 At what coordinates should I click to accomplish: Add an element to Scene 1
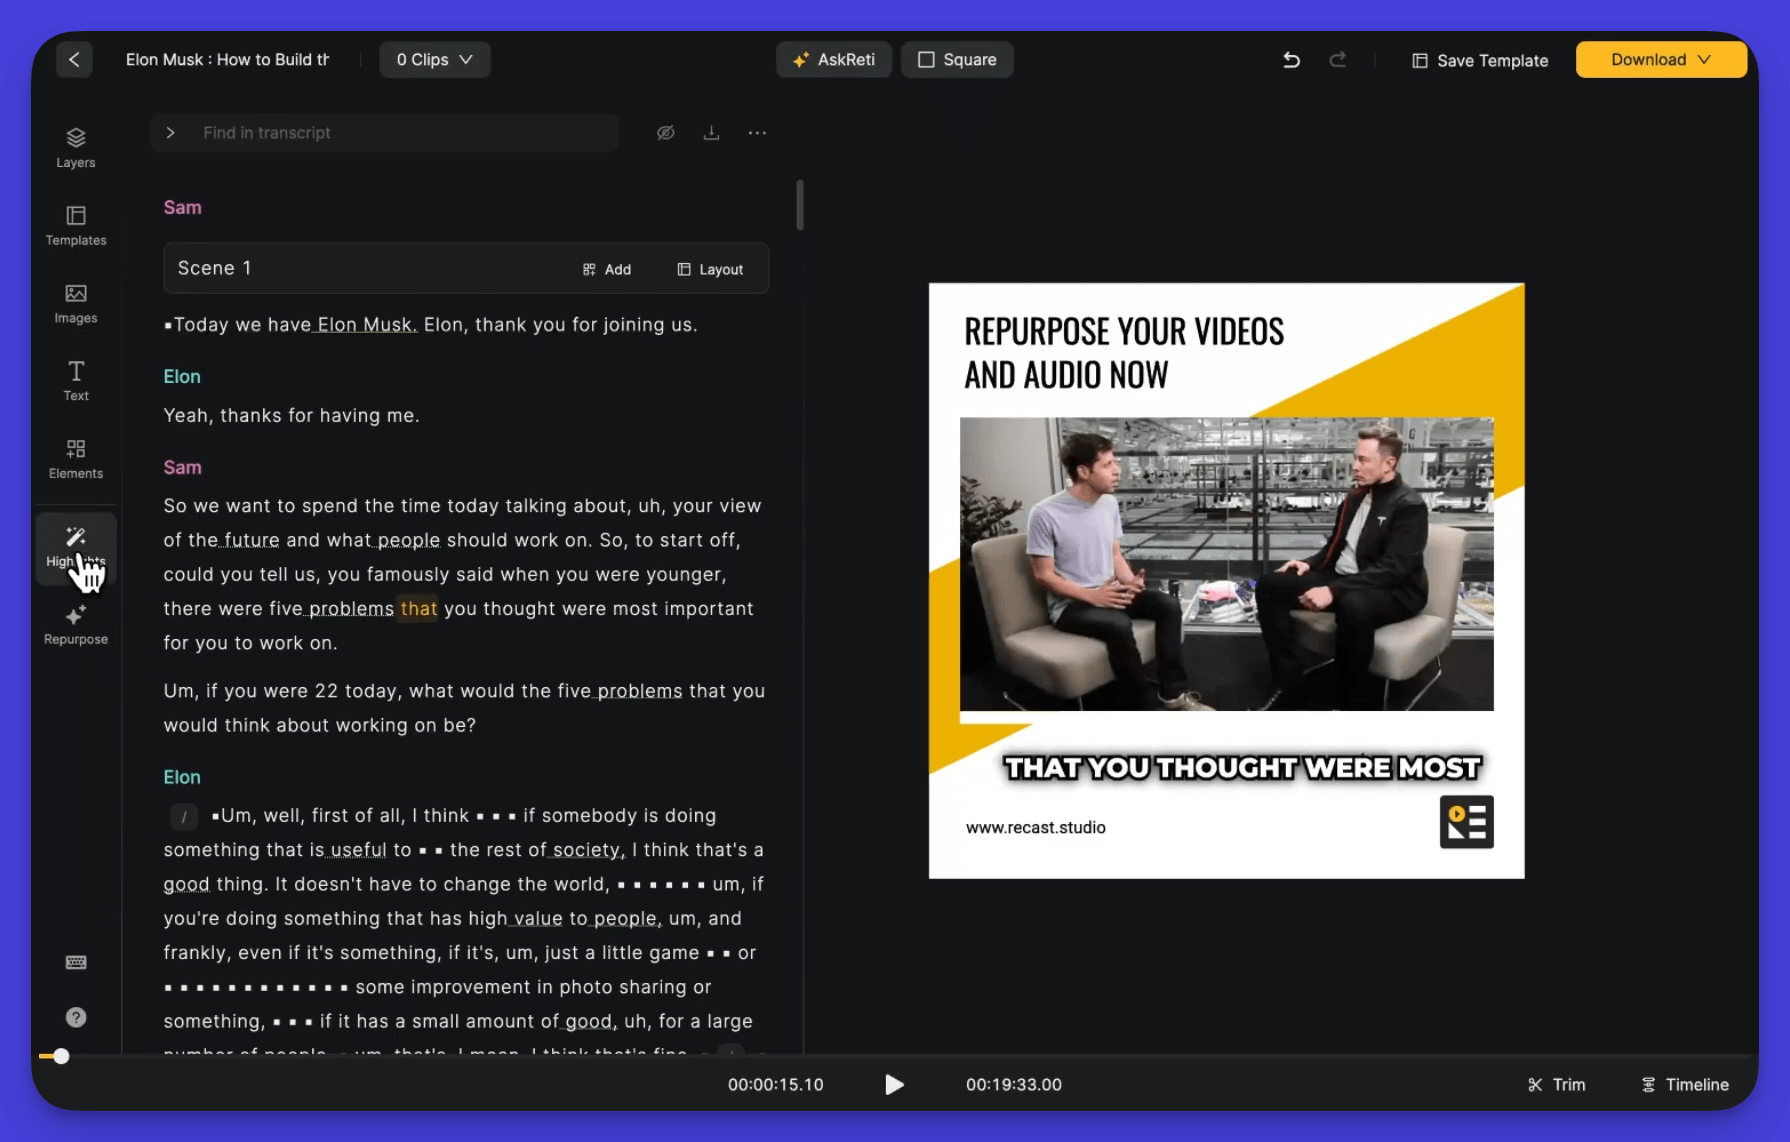point(607,269)
